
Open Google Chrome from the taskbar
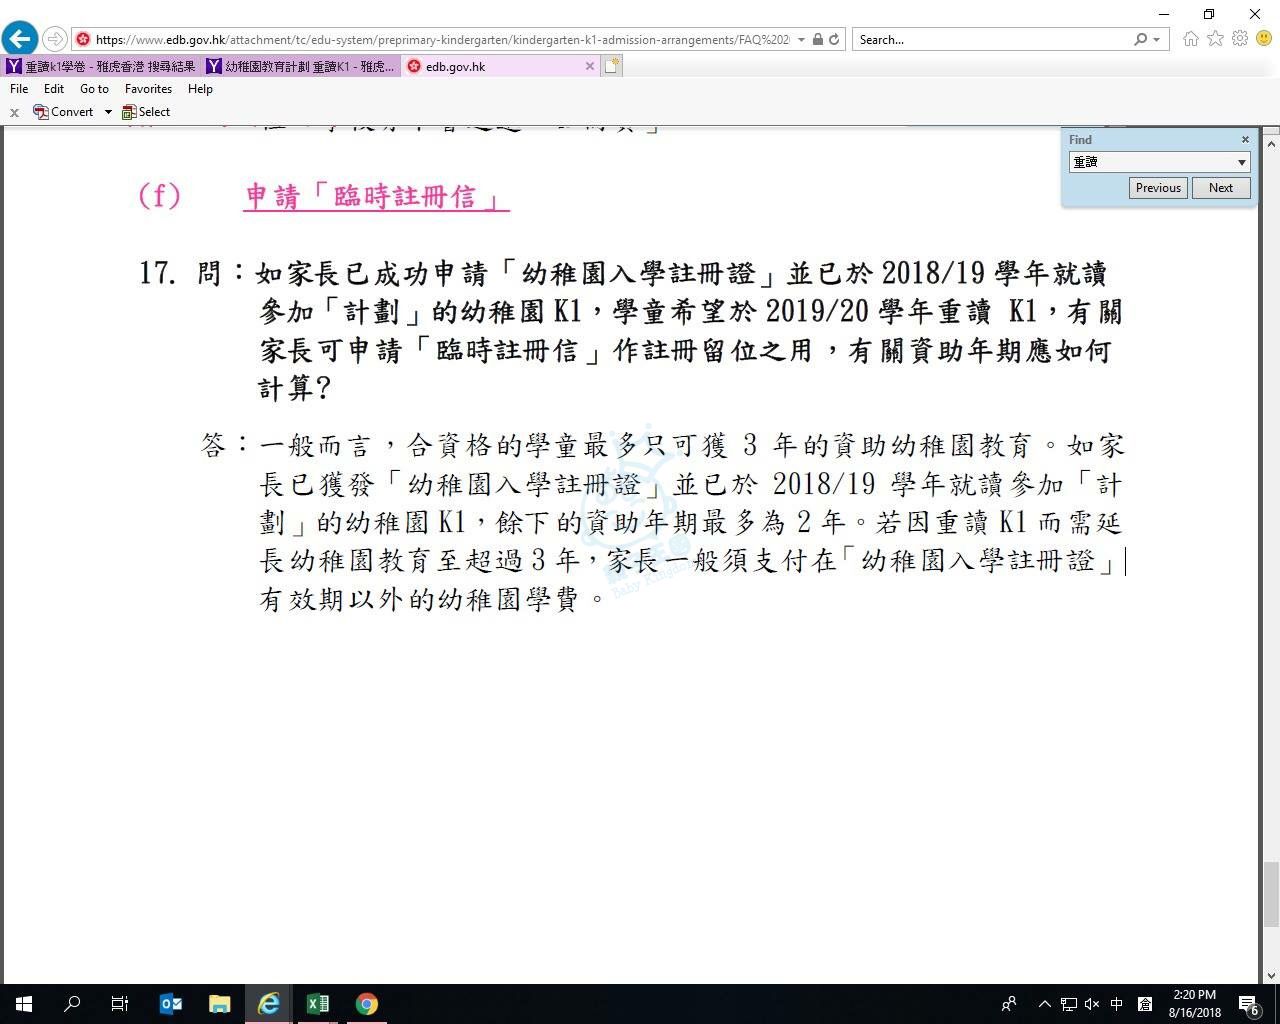367,1003
